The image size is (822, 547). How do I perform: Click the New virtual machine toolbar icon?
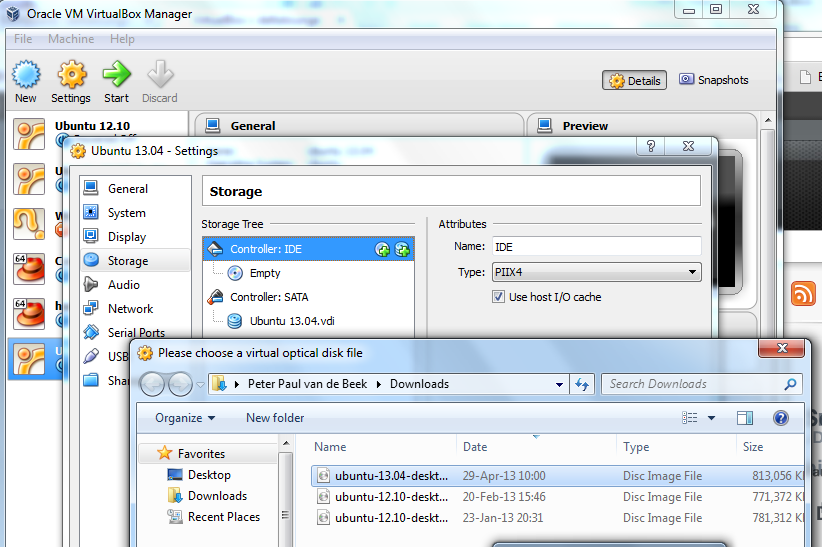pyautogui.click(x=26, y=81)
